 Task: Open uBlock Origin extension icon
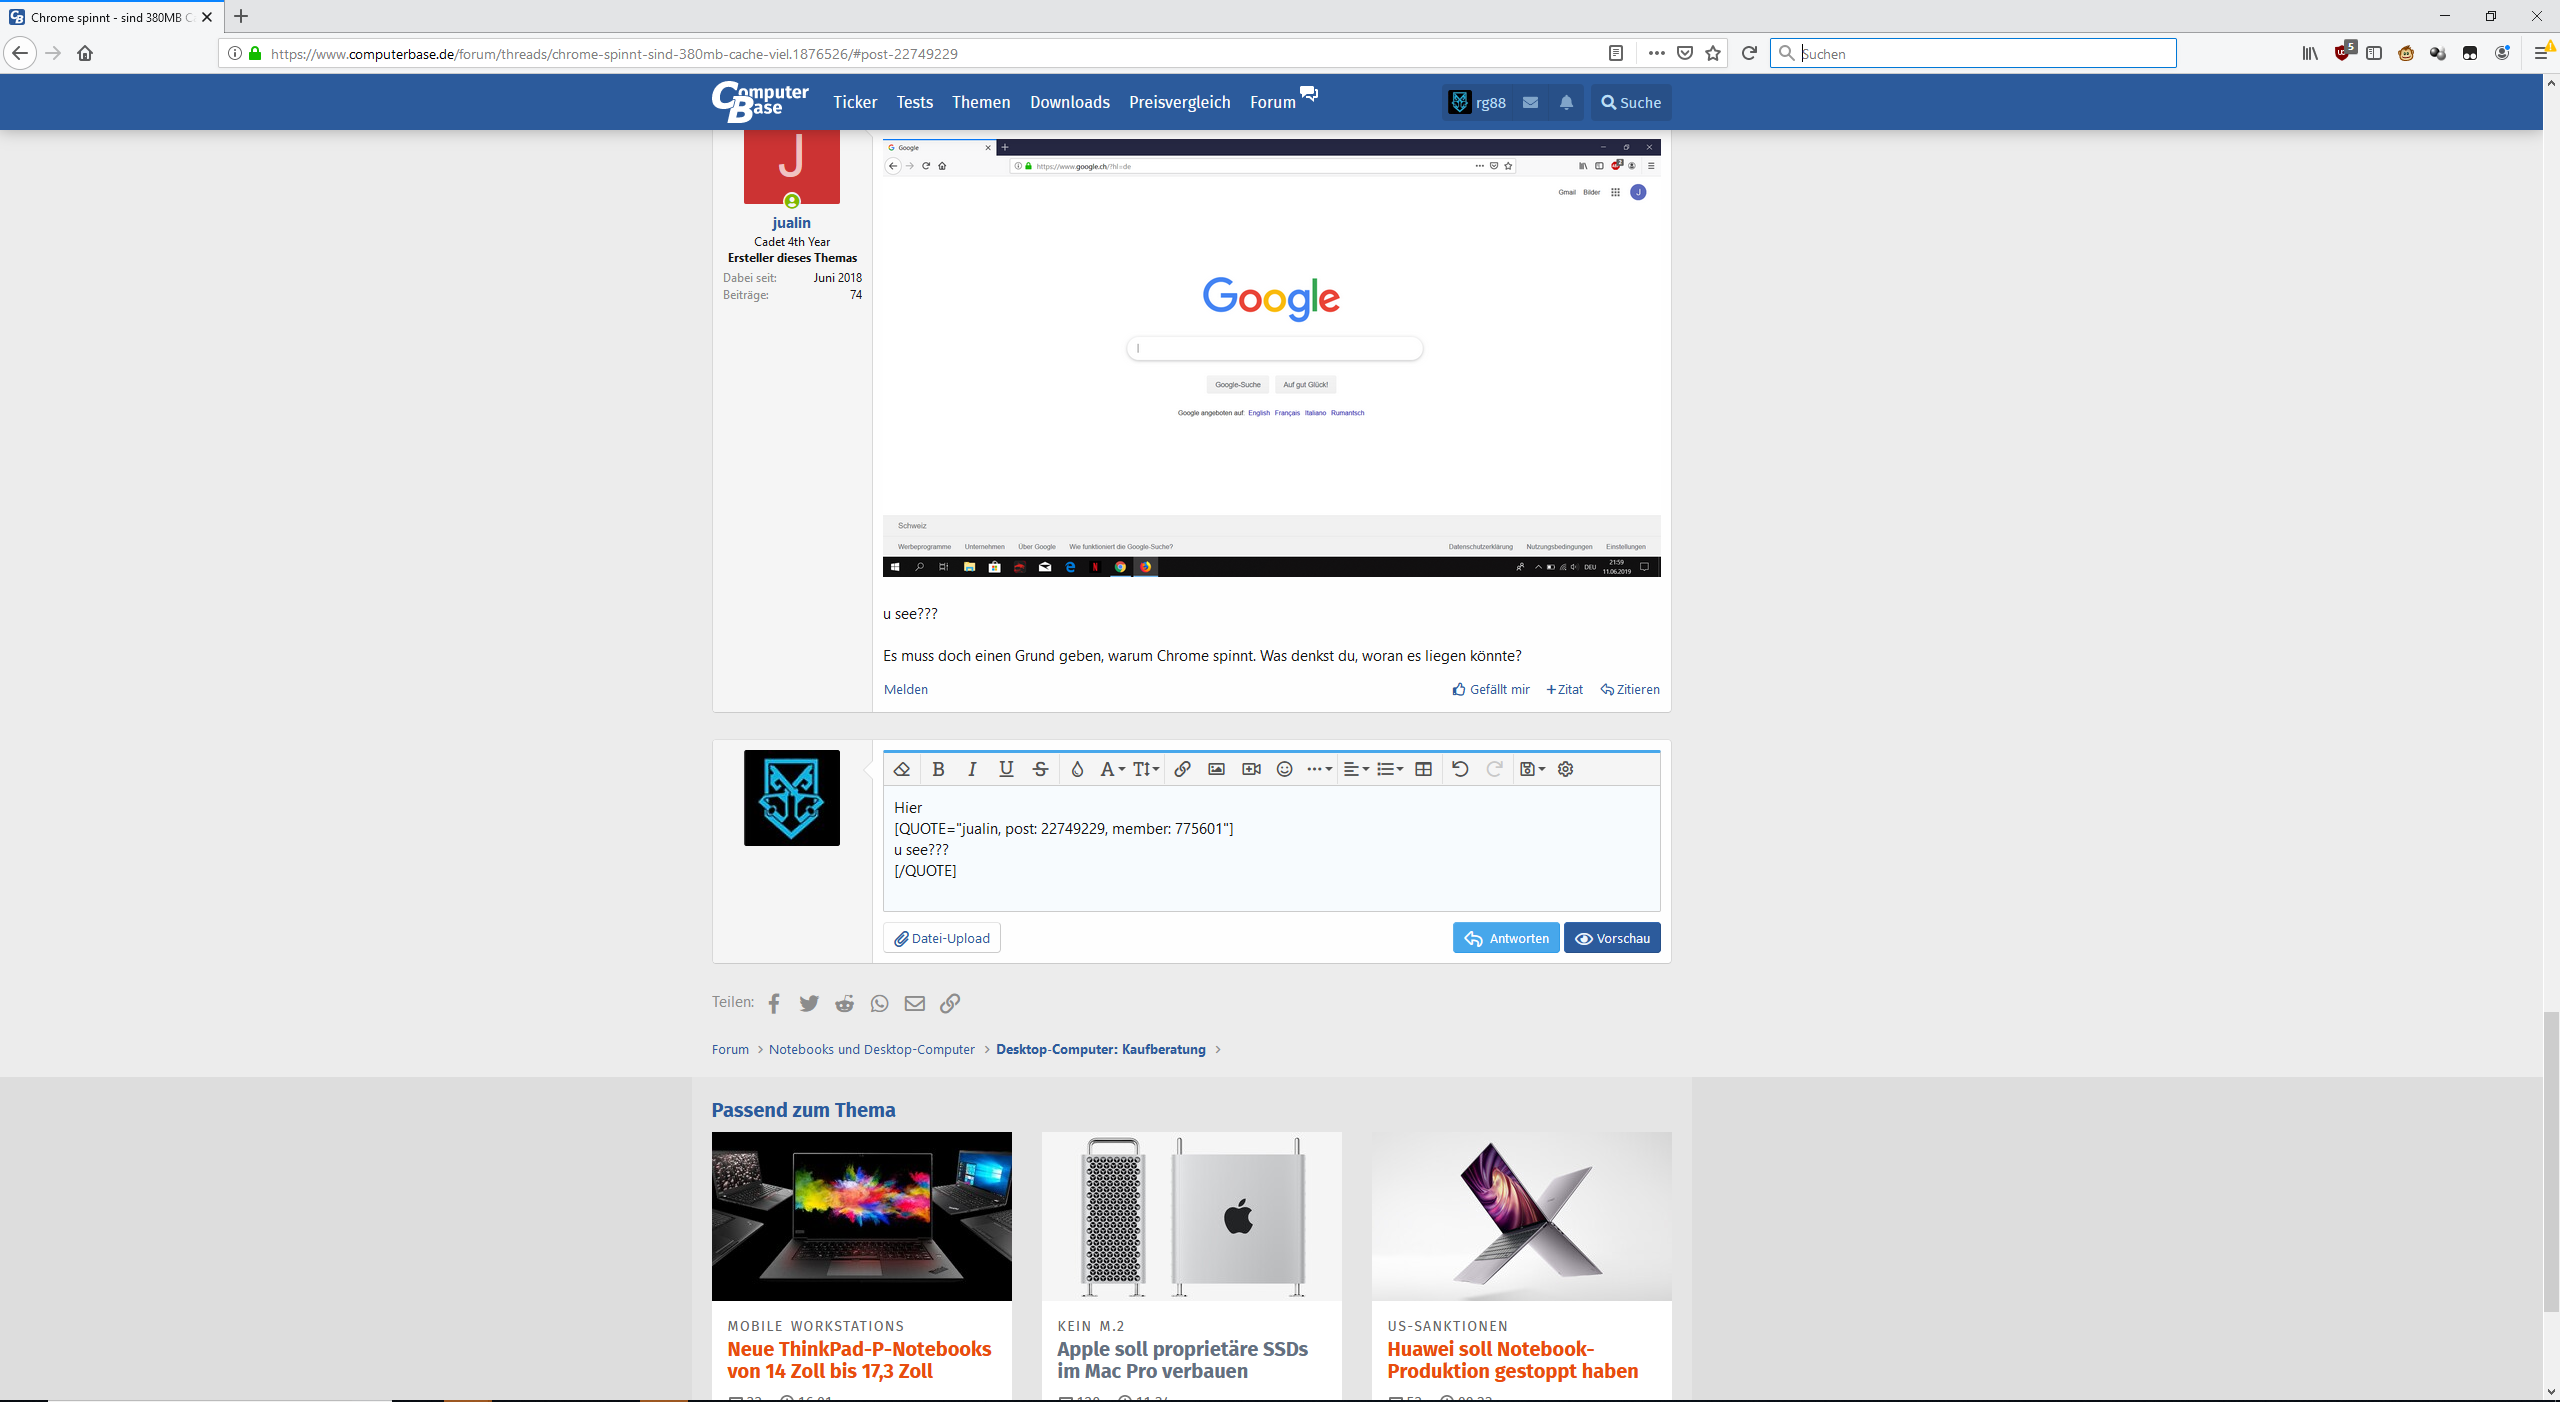click(x=2343, y=52)
